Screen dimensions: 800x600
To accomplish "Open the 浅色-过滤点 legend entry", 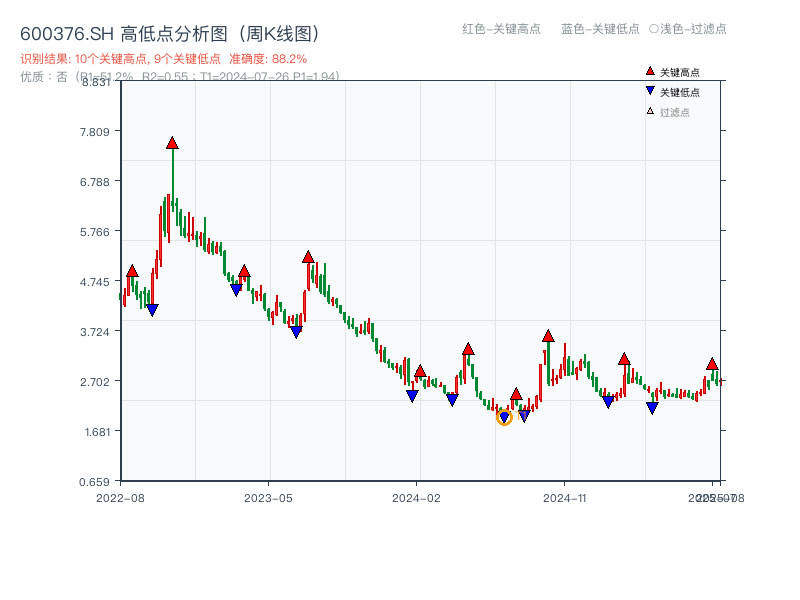I will 695,29.
